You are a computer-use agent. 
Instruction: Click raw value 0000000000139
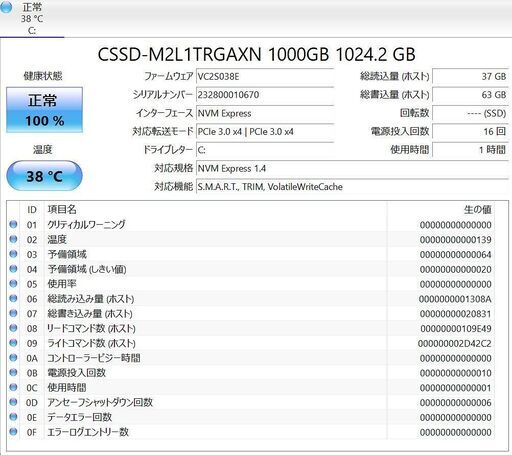pos(455,240)
